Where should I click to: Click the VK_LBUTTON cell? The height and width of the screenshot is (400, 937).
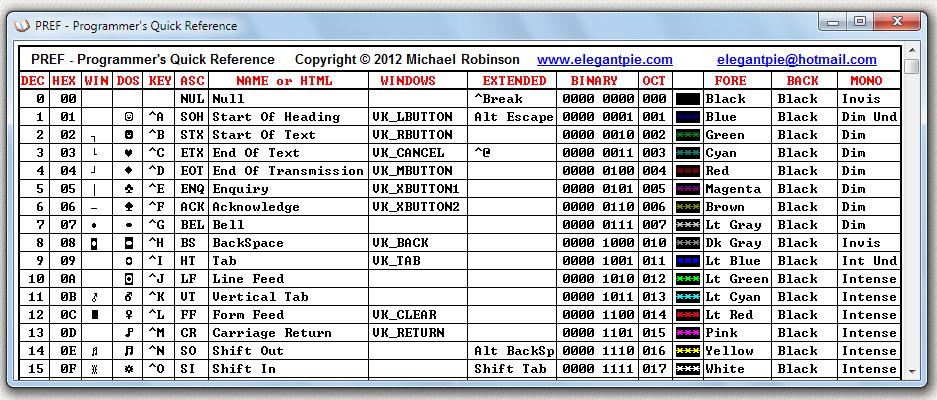[x=418, y=117]
